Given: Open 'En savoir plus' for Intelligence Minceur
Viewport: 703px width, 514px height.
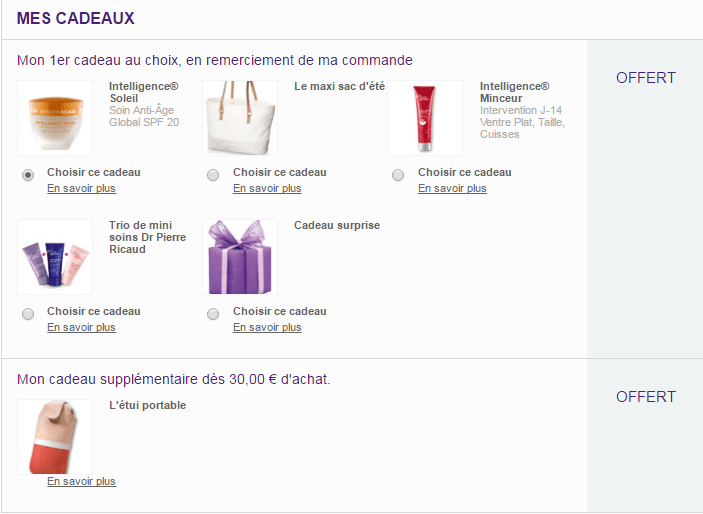Looking at the screenshot, I should [452, 188].
